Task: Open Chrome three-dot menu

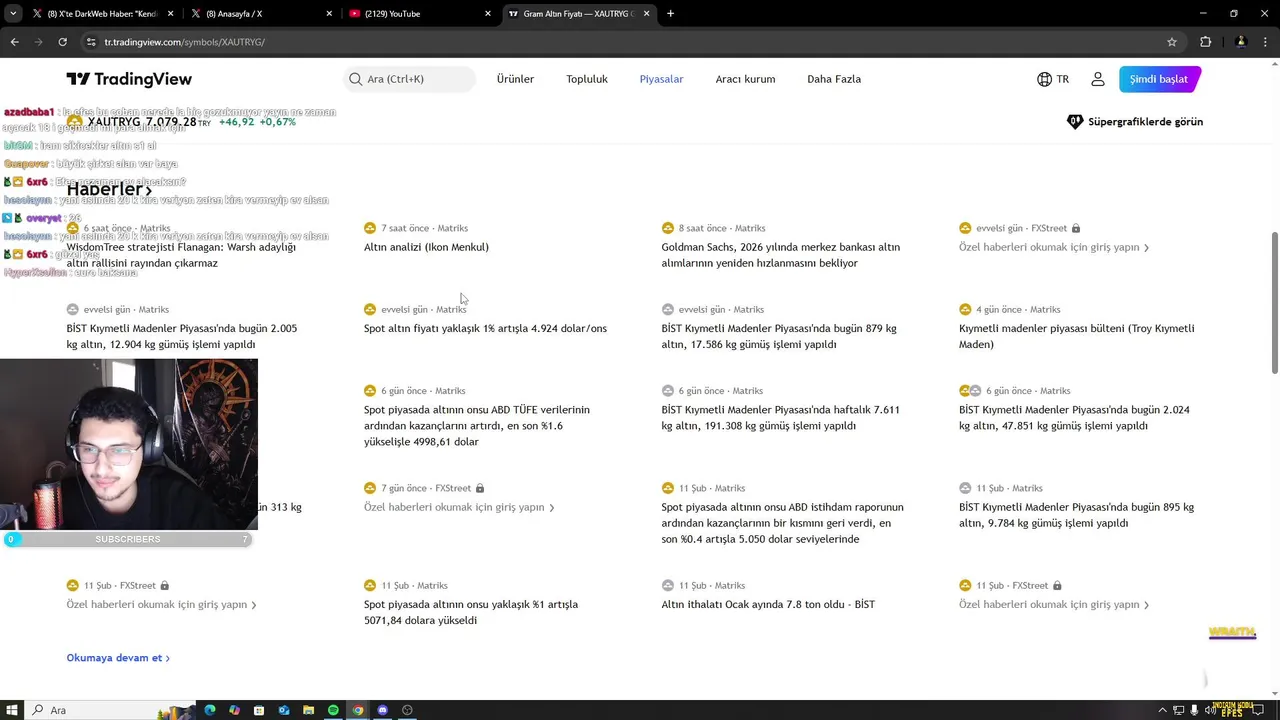Action: coord(1264,42)
